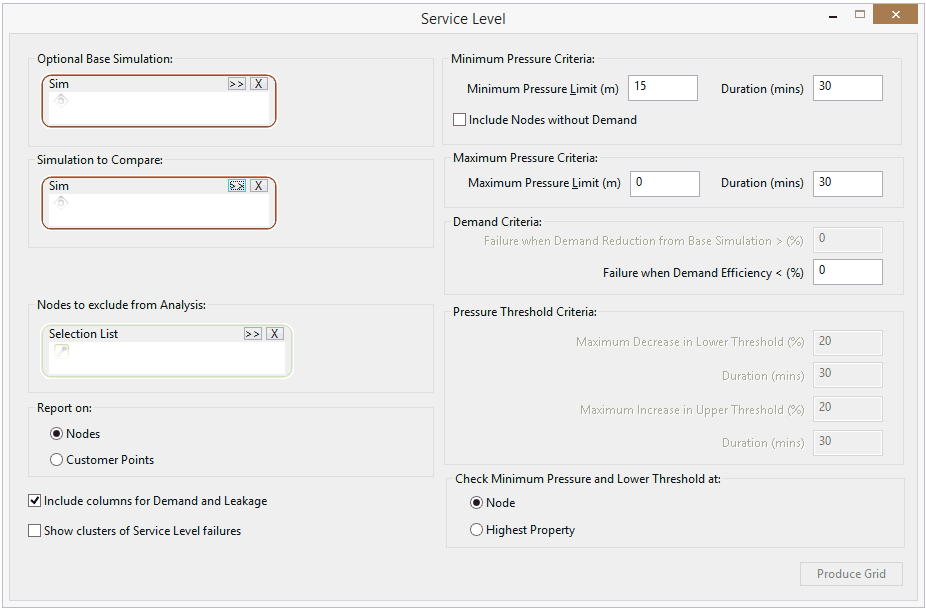This screenshot has height=610, width=926.
Task: Click the Minimum Pressure Limit input field
Action: click(662, 87)
